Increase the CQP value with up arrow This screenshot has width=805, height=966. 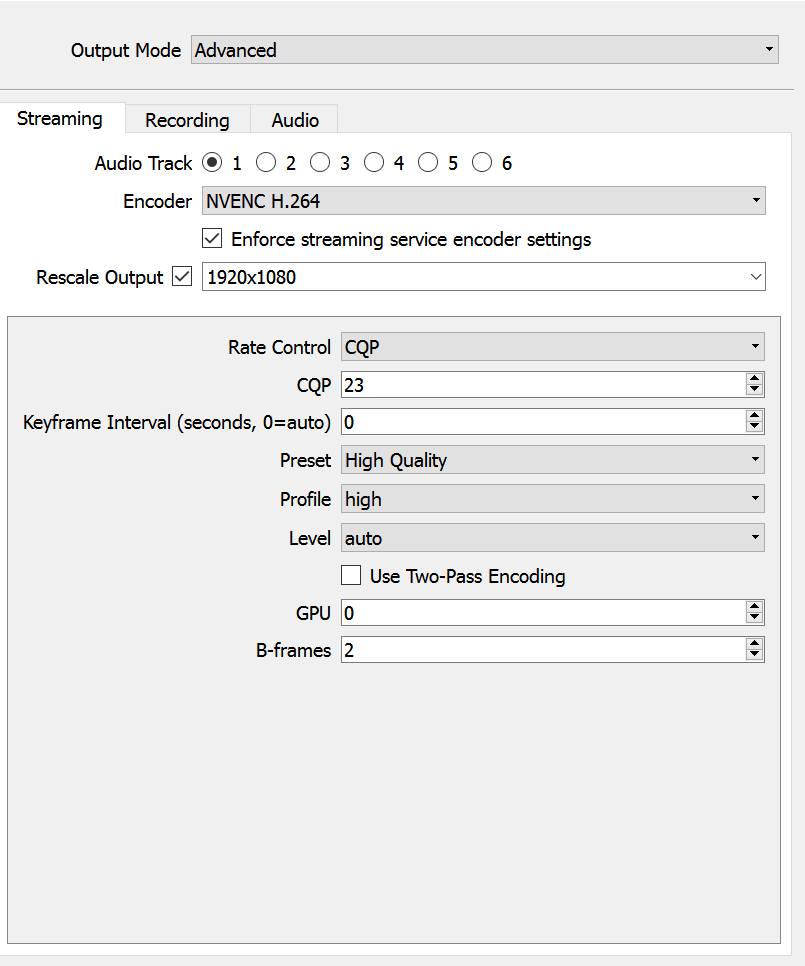(x=754, y=379)
